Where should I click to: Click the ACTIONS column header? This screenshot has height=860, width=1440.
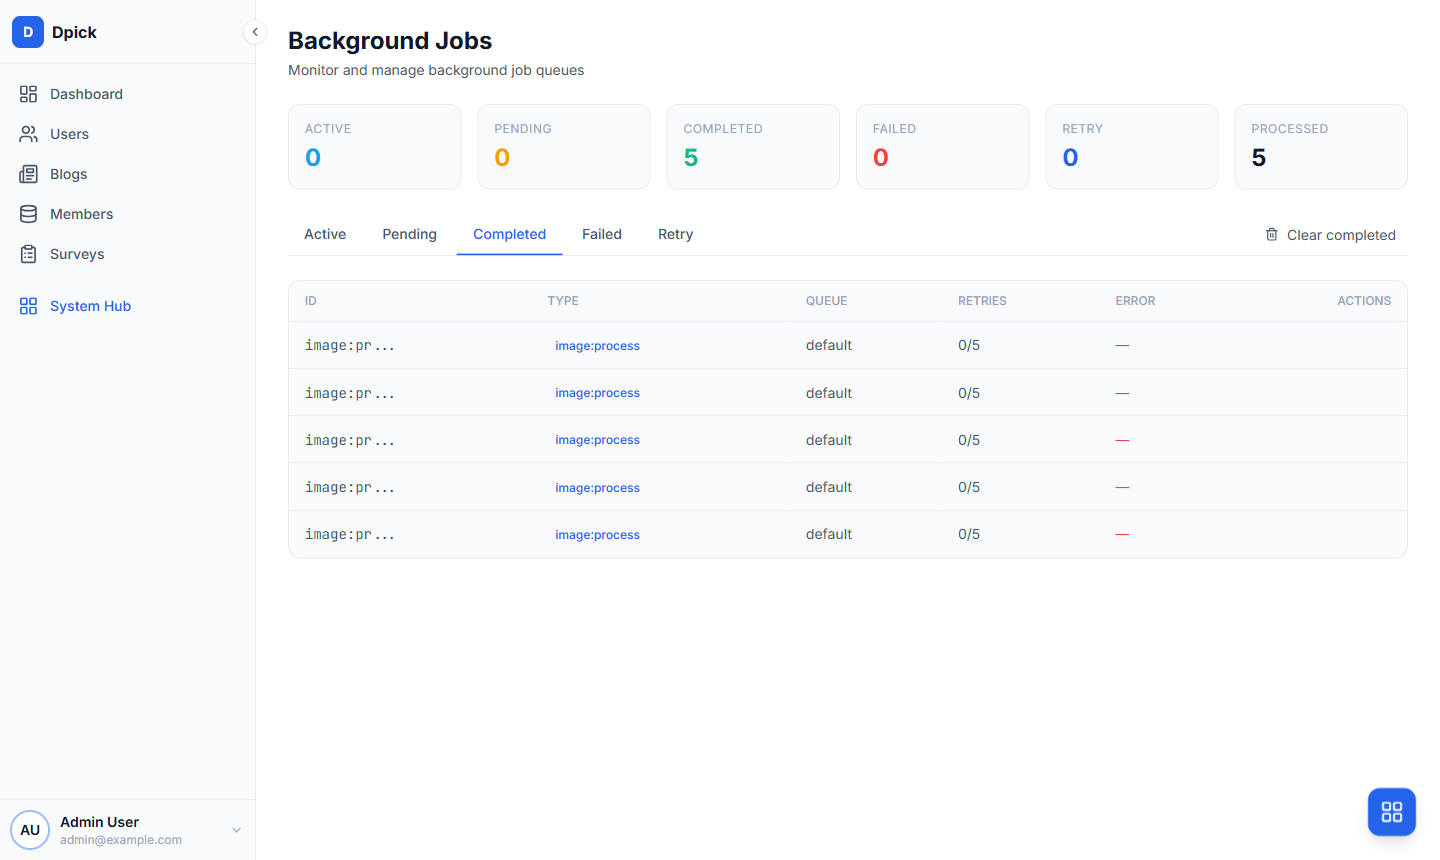point(1364,301)
